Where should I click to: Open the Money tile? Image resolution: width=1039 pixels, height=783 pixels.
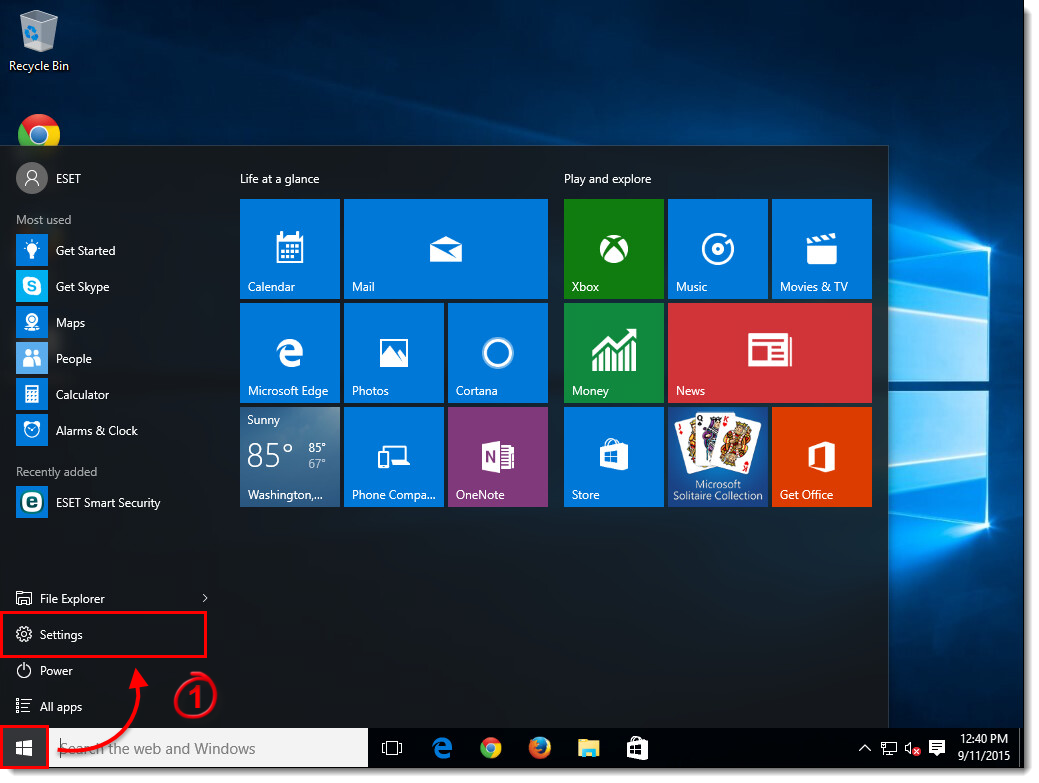[x=614, y=352]
